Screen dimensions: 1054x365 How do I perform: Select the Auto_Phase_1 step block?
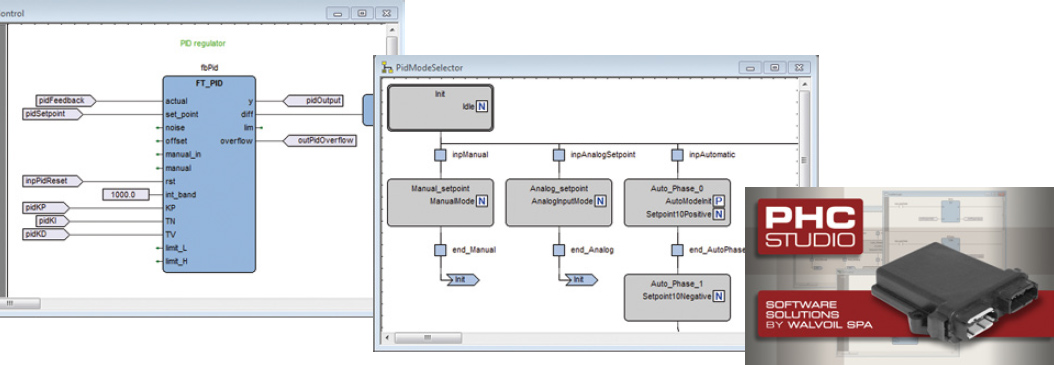point(678,297)
